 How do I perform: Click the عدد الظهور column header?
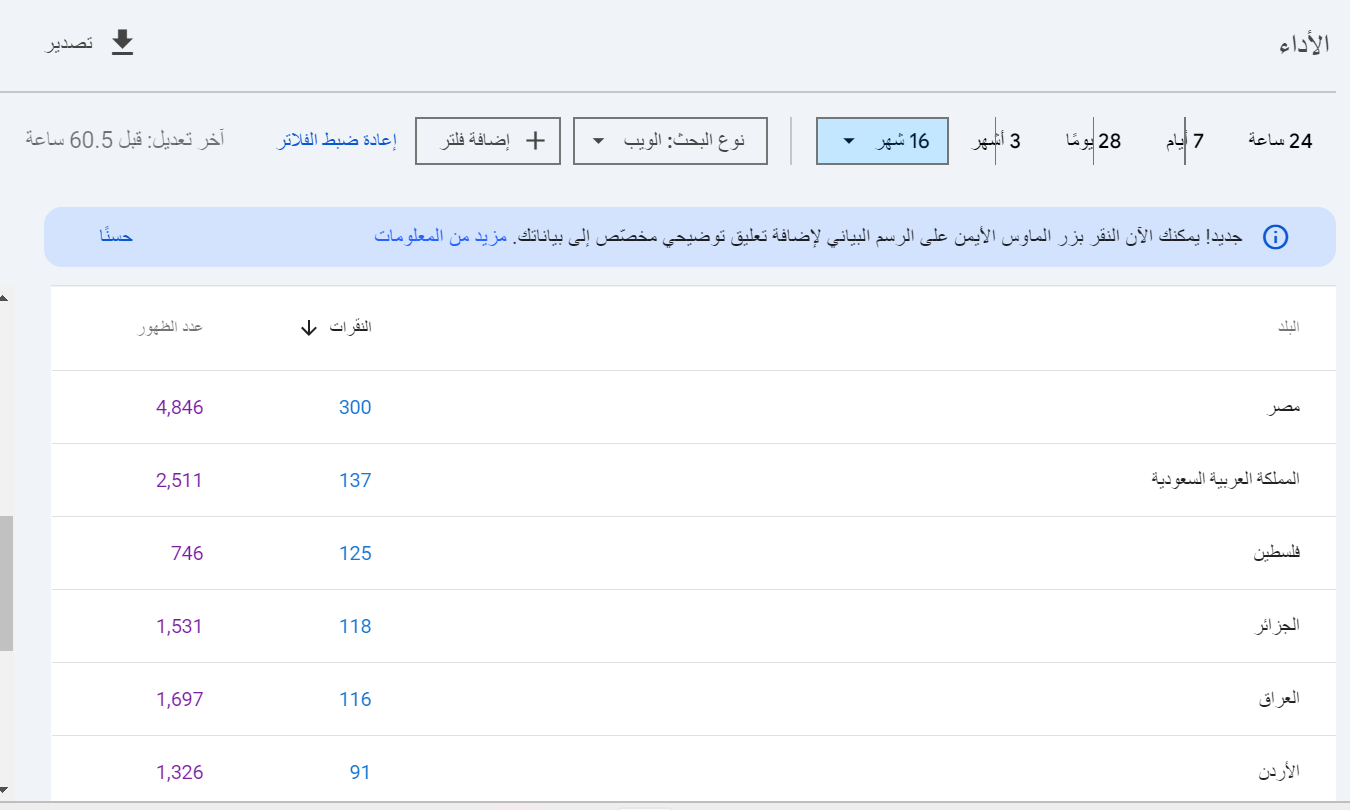point(170,328)
